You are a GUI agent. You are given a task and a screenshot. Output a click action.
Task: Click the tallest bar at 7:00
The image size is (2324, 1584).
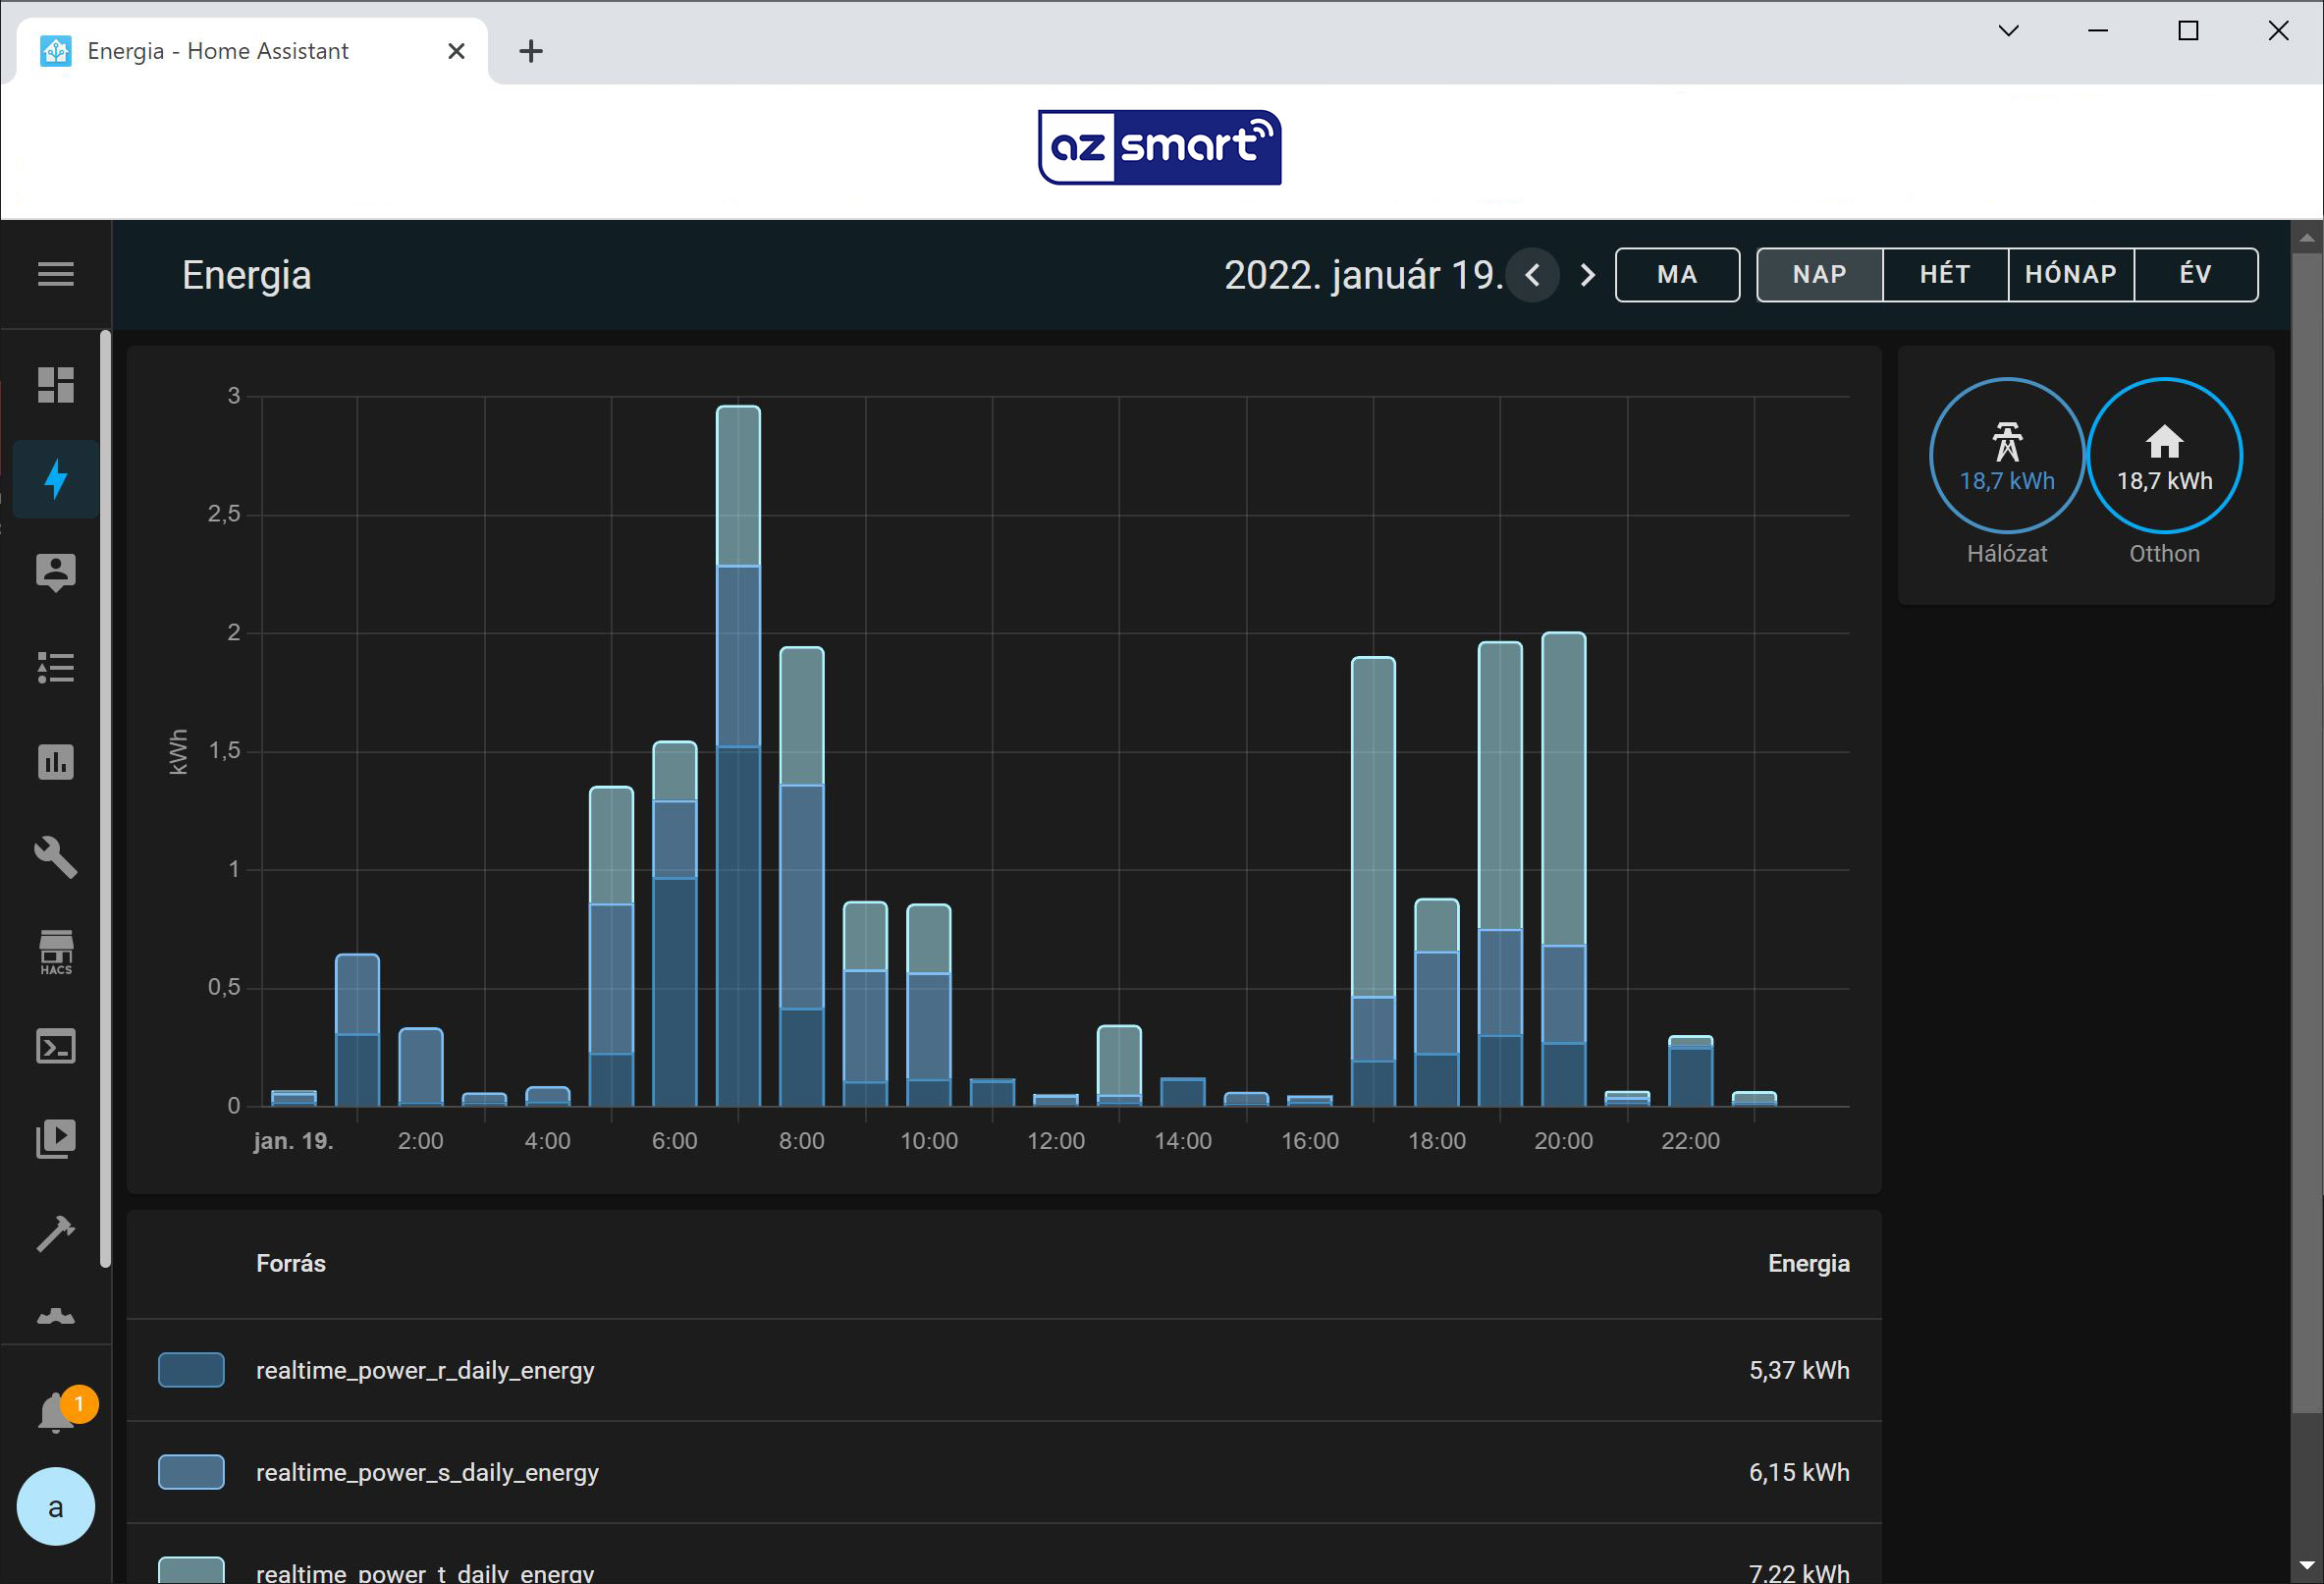pos(738,756)
